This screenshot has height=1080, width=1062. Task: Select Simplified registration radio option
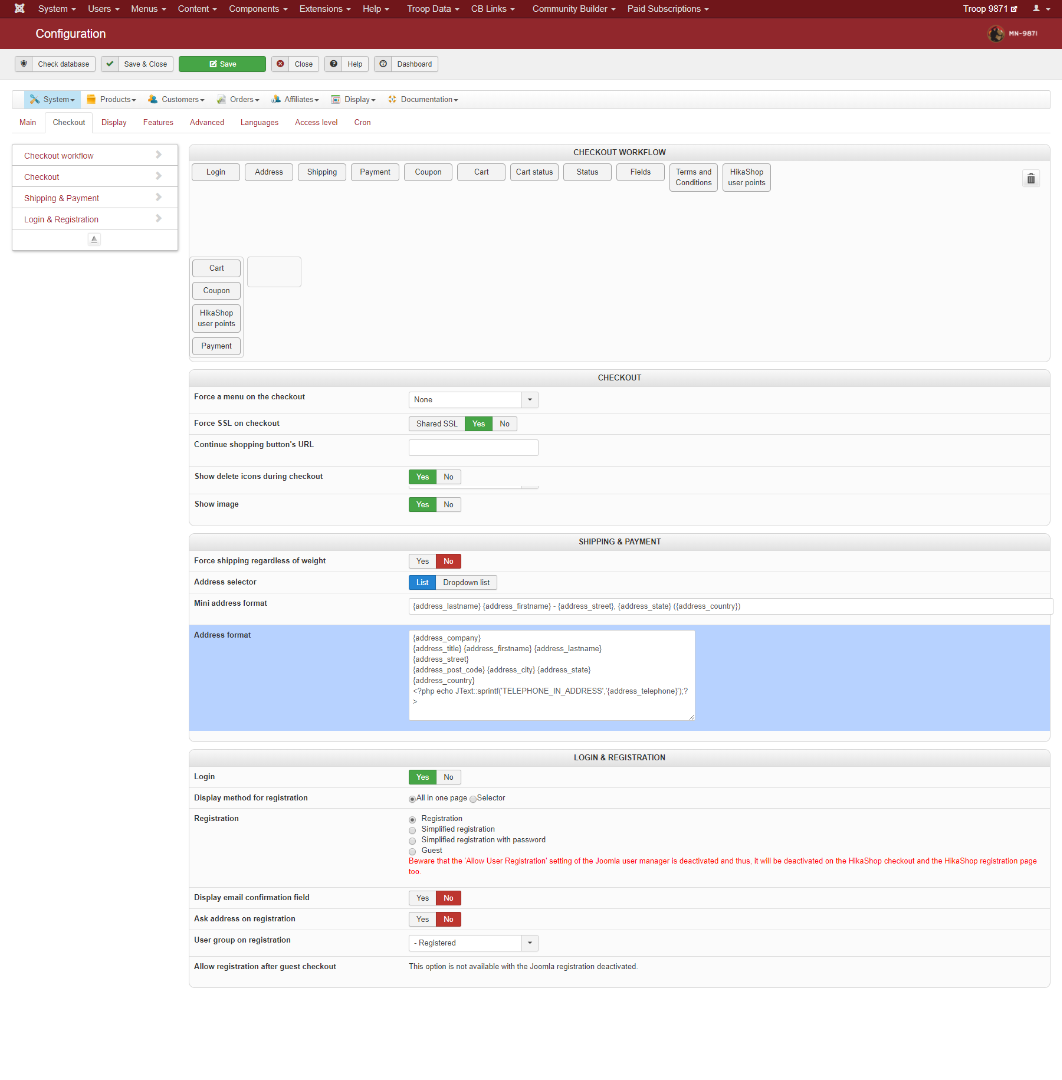(x=413, y=830)
